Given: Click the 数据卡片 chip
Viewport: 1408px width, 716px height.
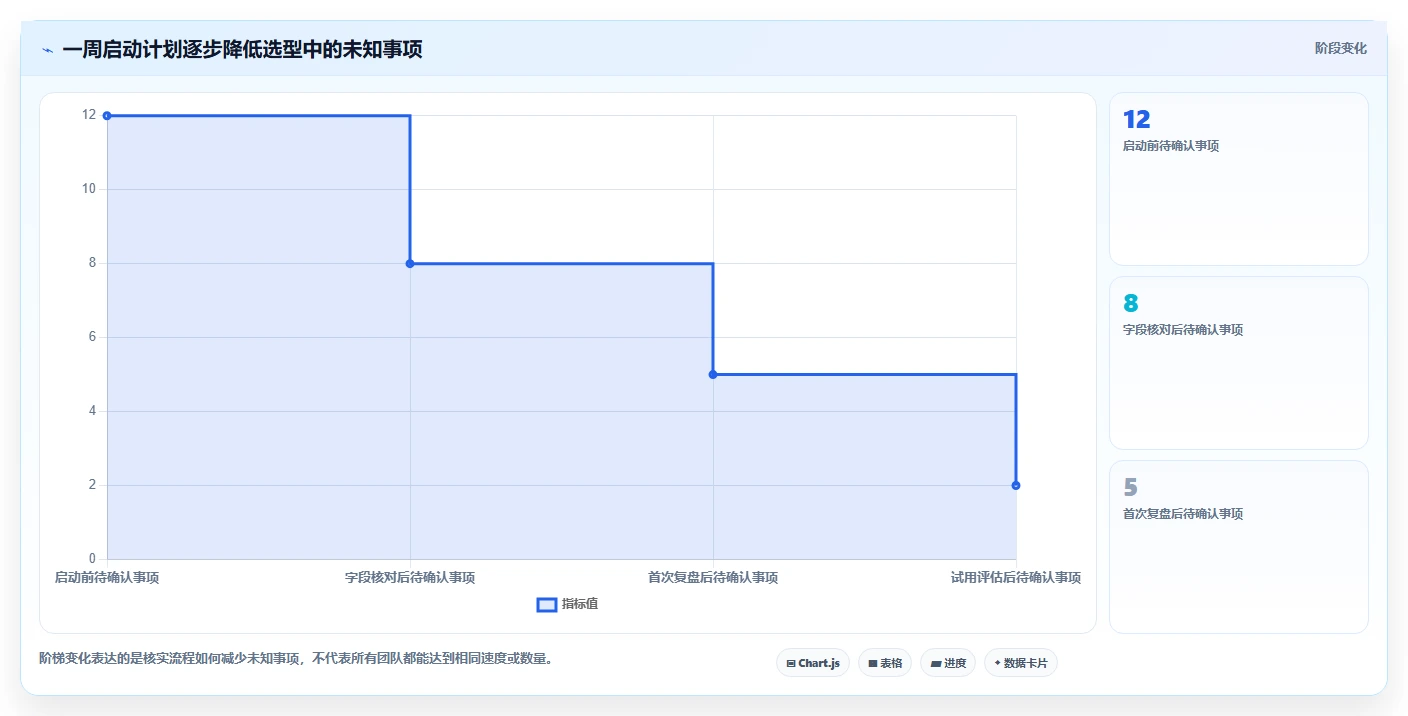Looking at the screenshot, I should [1021, 663].
